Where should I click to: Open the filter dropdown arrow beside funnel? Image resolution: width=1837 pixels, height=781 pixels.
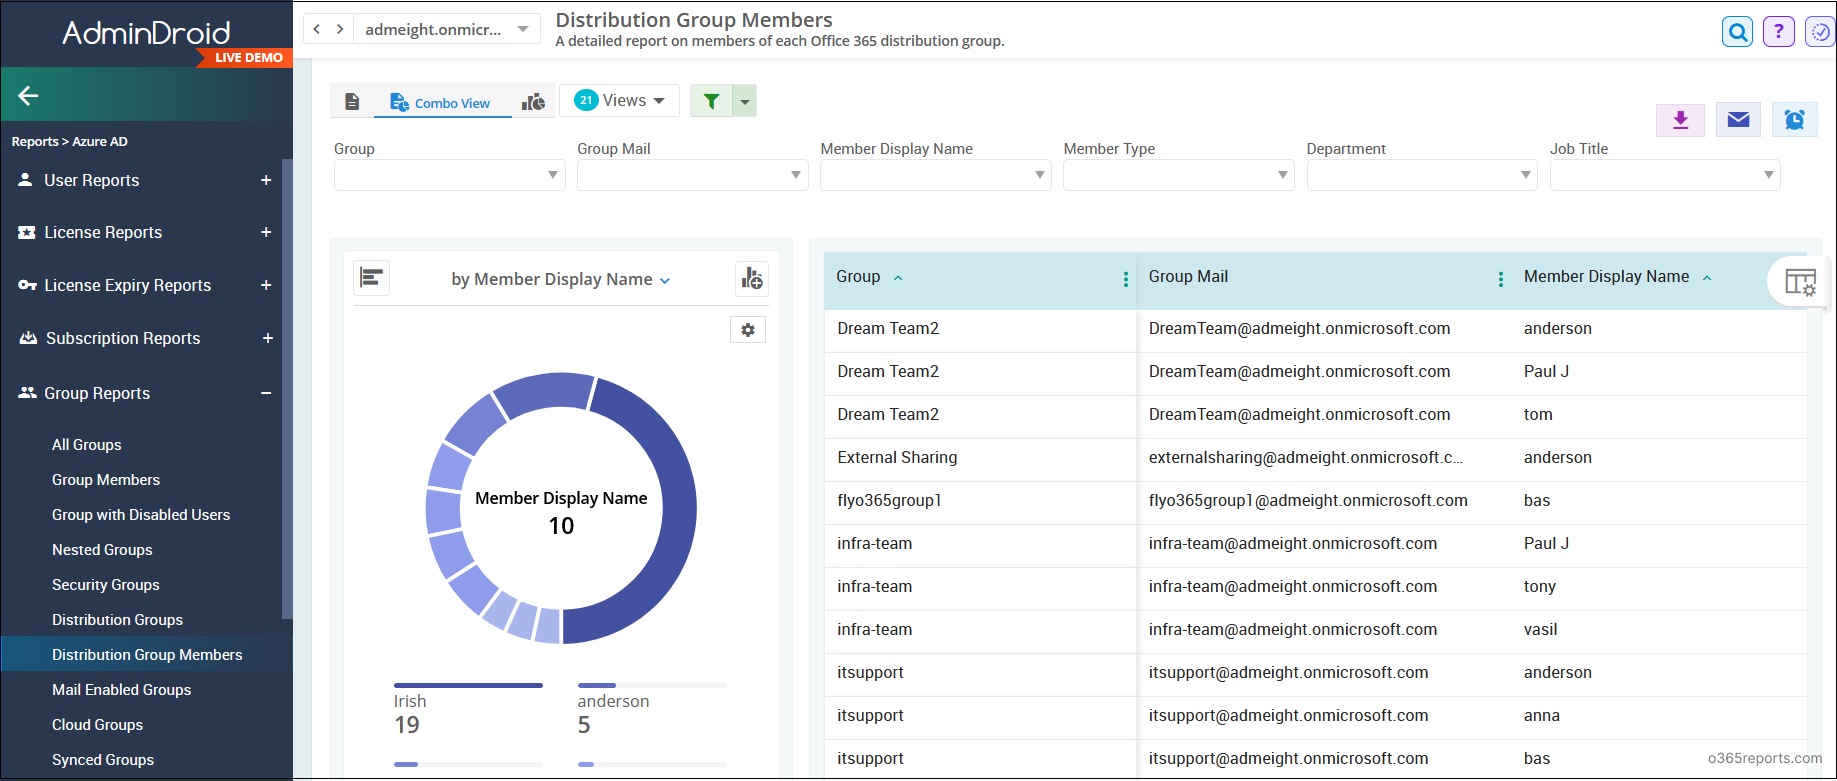click(x=745, y=101)
